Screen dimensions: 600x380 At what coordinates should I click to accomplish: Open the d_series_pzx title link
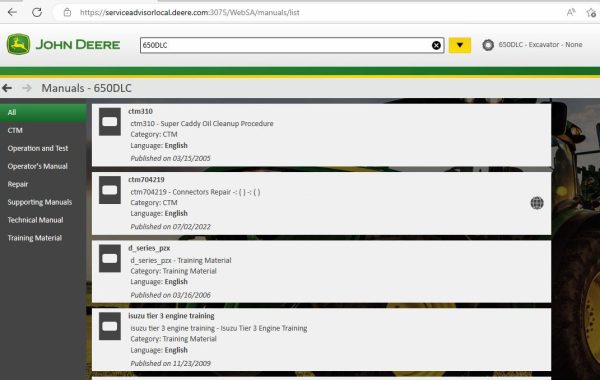(149, 248)
